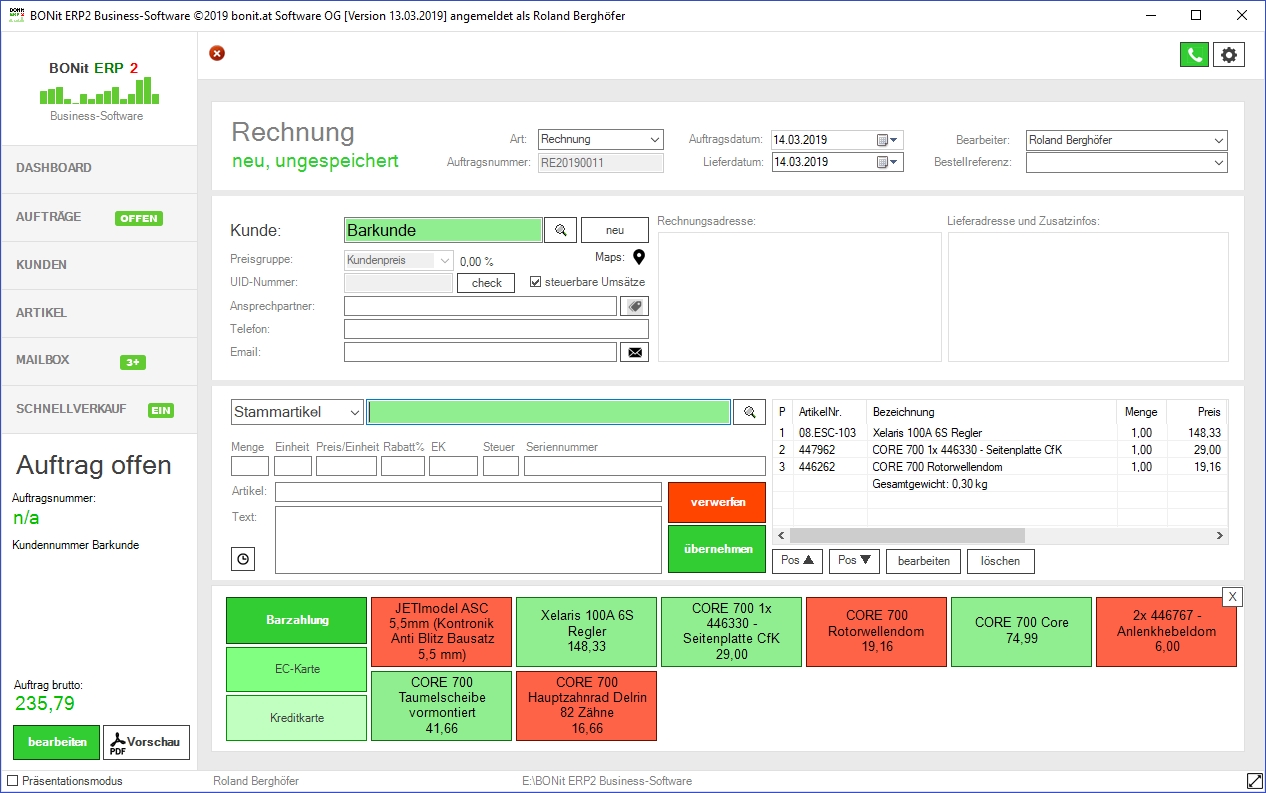Toggle the SCHNELLVERKAUF EIN switch
The width and height of the screenshot is (1266, 793).
coord(161,410)
